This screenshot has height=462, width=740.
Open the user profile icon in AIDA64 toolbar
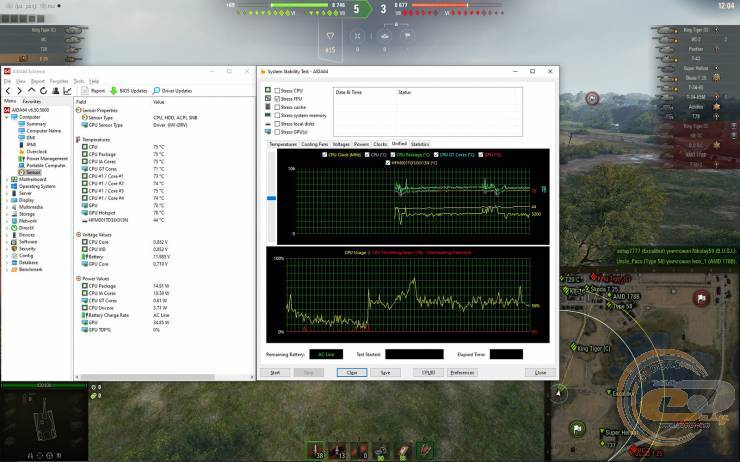(56, 91)
